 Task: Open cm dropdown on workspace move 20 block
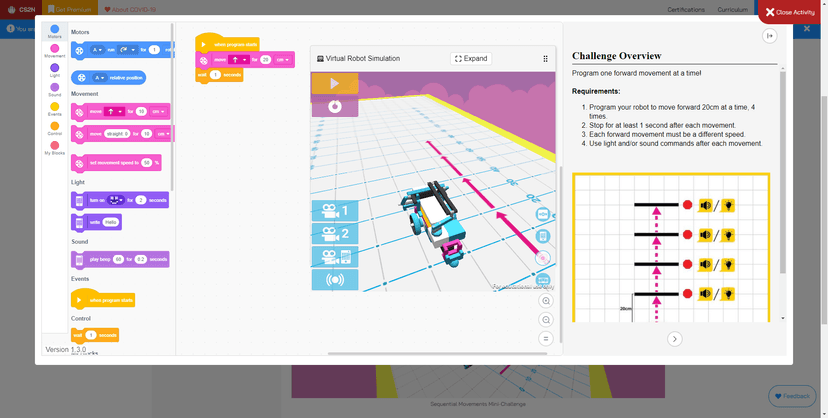tap(284, 60)
